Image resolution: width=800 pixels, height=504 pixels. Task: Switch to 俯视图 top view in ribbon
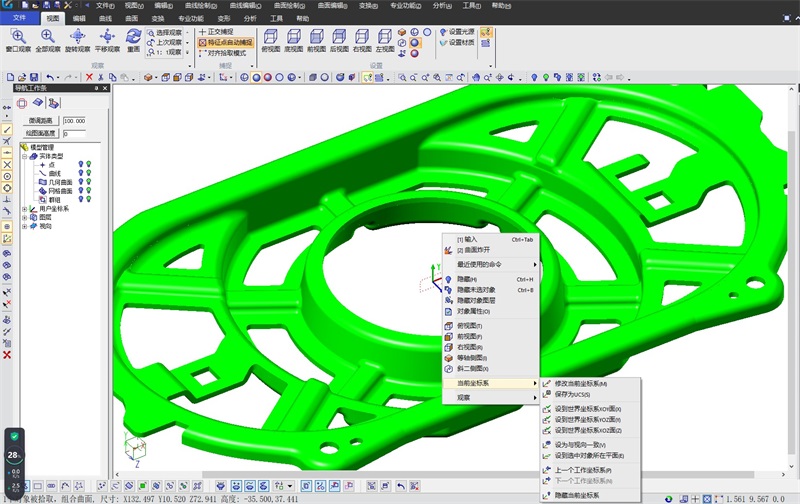click(x=270, y=38)
